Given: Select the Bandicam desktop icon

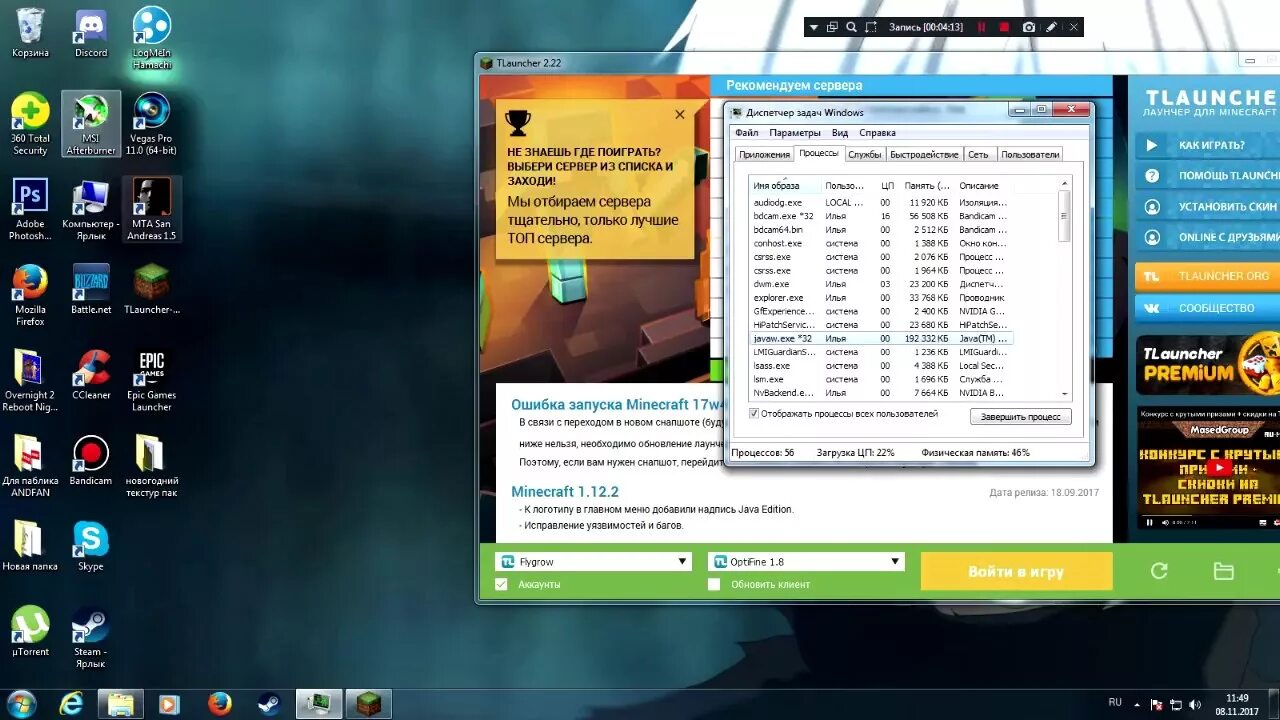Looking at the screenshot, I should coord(91,460).
